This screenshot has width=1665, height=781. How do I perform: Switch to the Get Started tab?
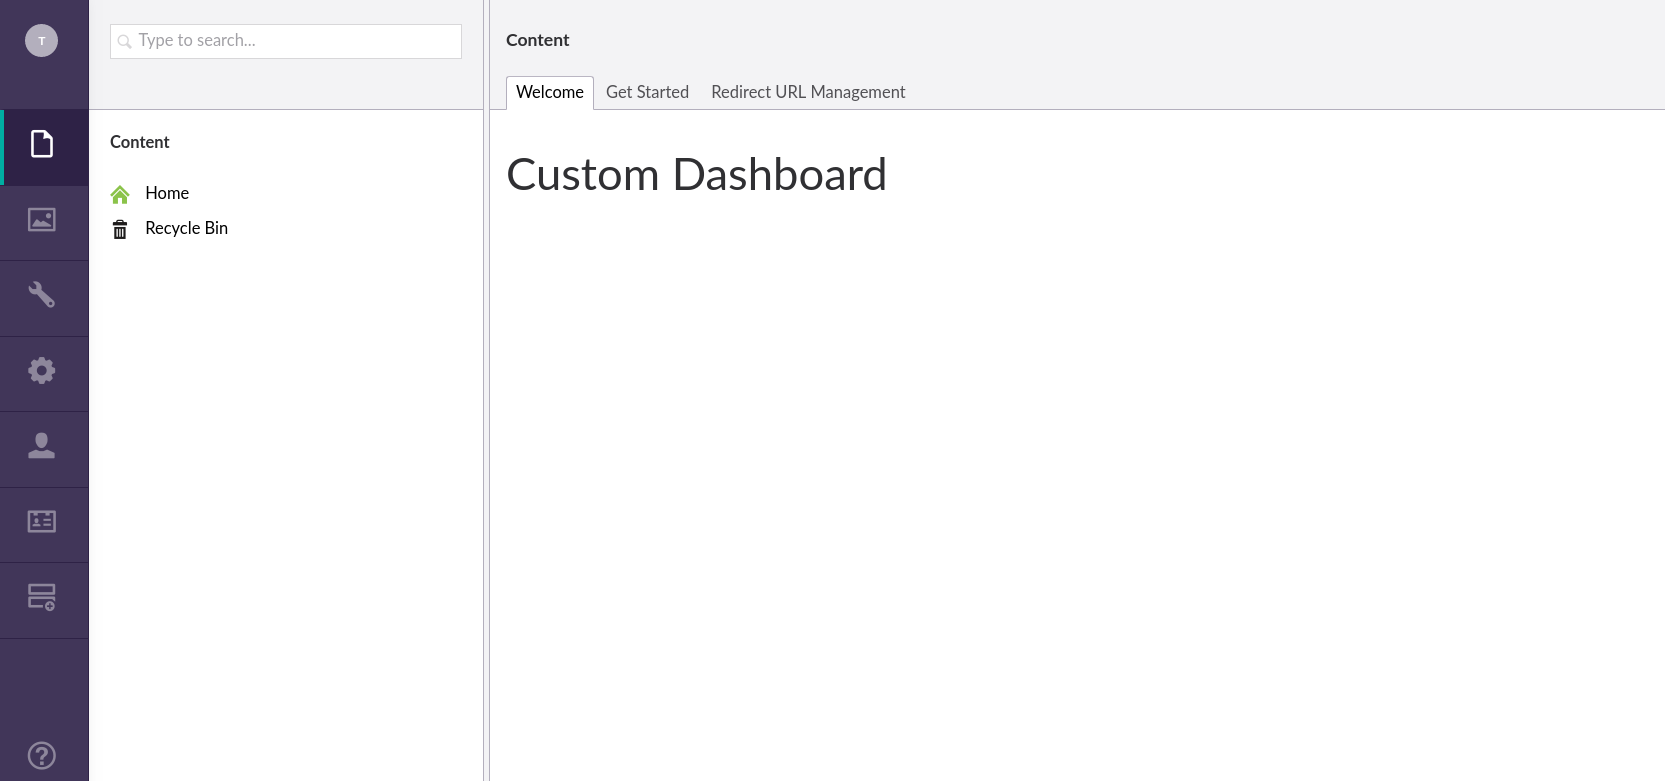pos(647,92)
